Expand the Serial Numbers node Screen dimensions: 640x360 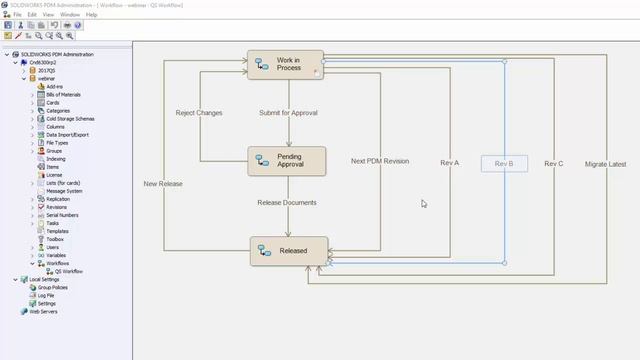[32, 215]
